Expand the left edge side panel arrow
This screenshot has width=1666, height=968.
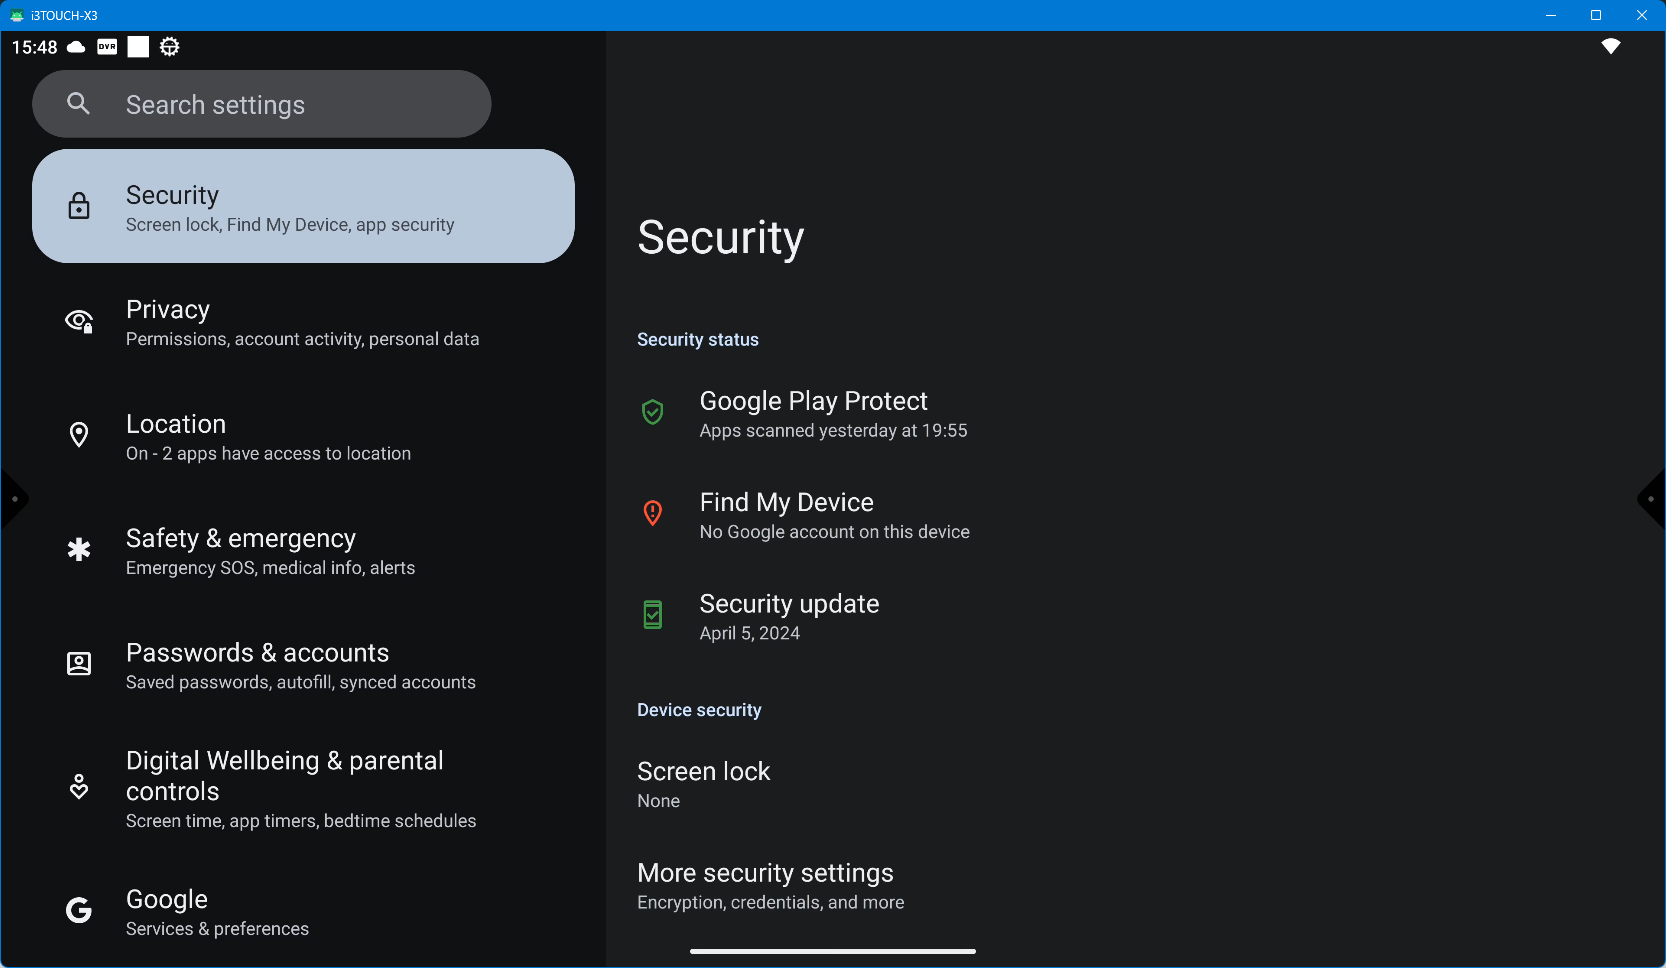pyautogui.click(x=13, y=499)
